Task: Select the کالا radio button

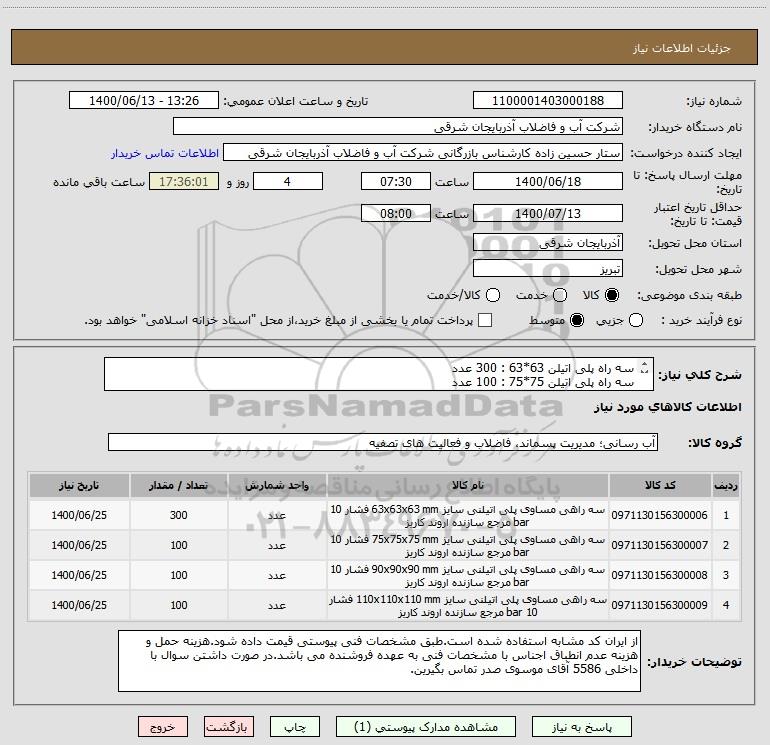Action: click(612, 296)
